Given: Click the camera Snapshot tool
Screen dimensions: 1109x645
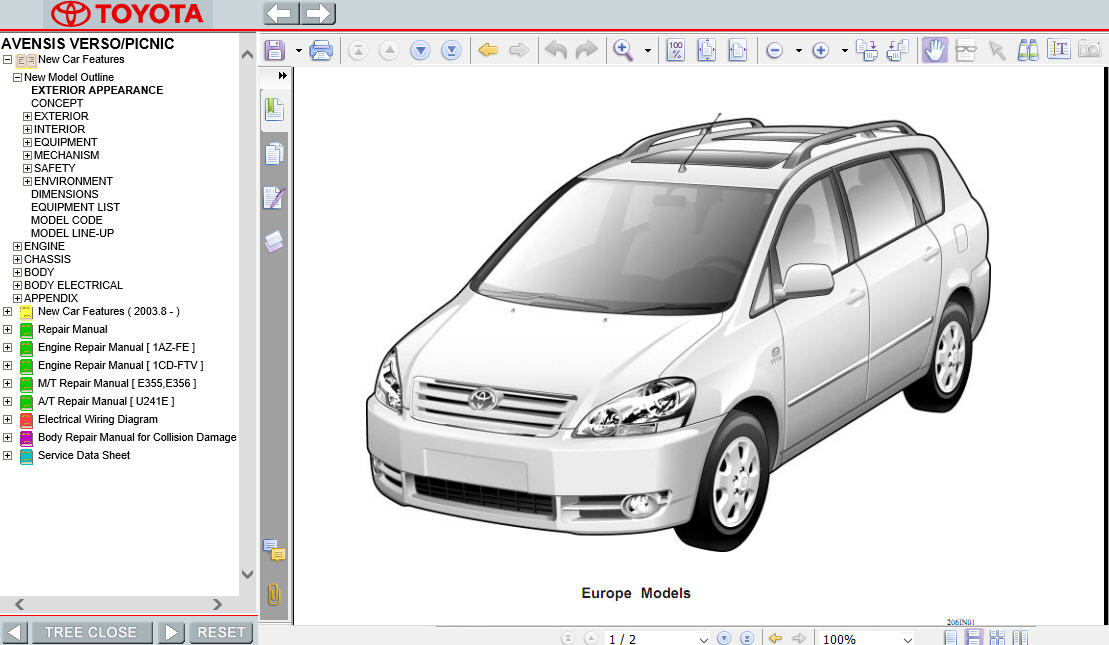Looking at the screenshot, I should 1089,50.
